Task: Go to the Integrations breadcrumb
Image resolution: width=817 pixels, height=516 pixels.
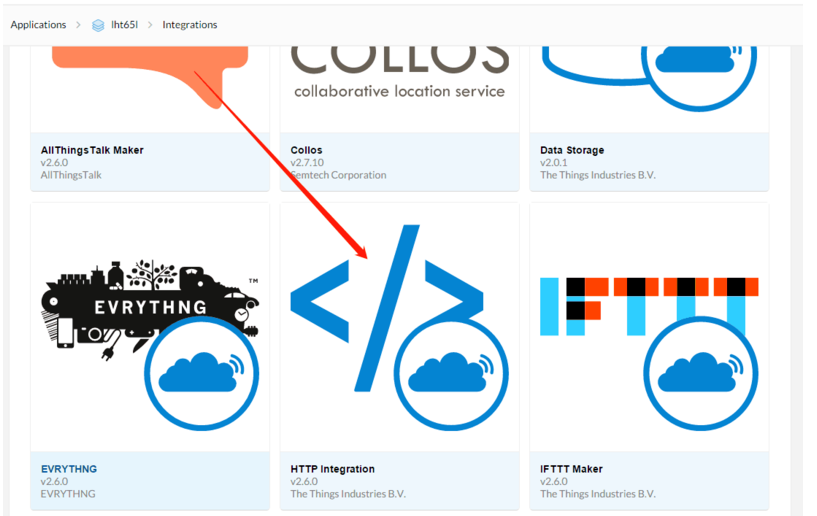Action: pyautogui.click(x=190, y=24)
